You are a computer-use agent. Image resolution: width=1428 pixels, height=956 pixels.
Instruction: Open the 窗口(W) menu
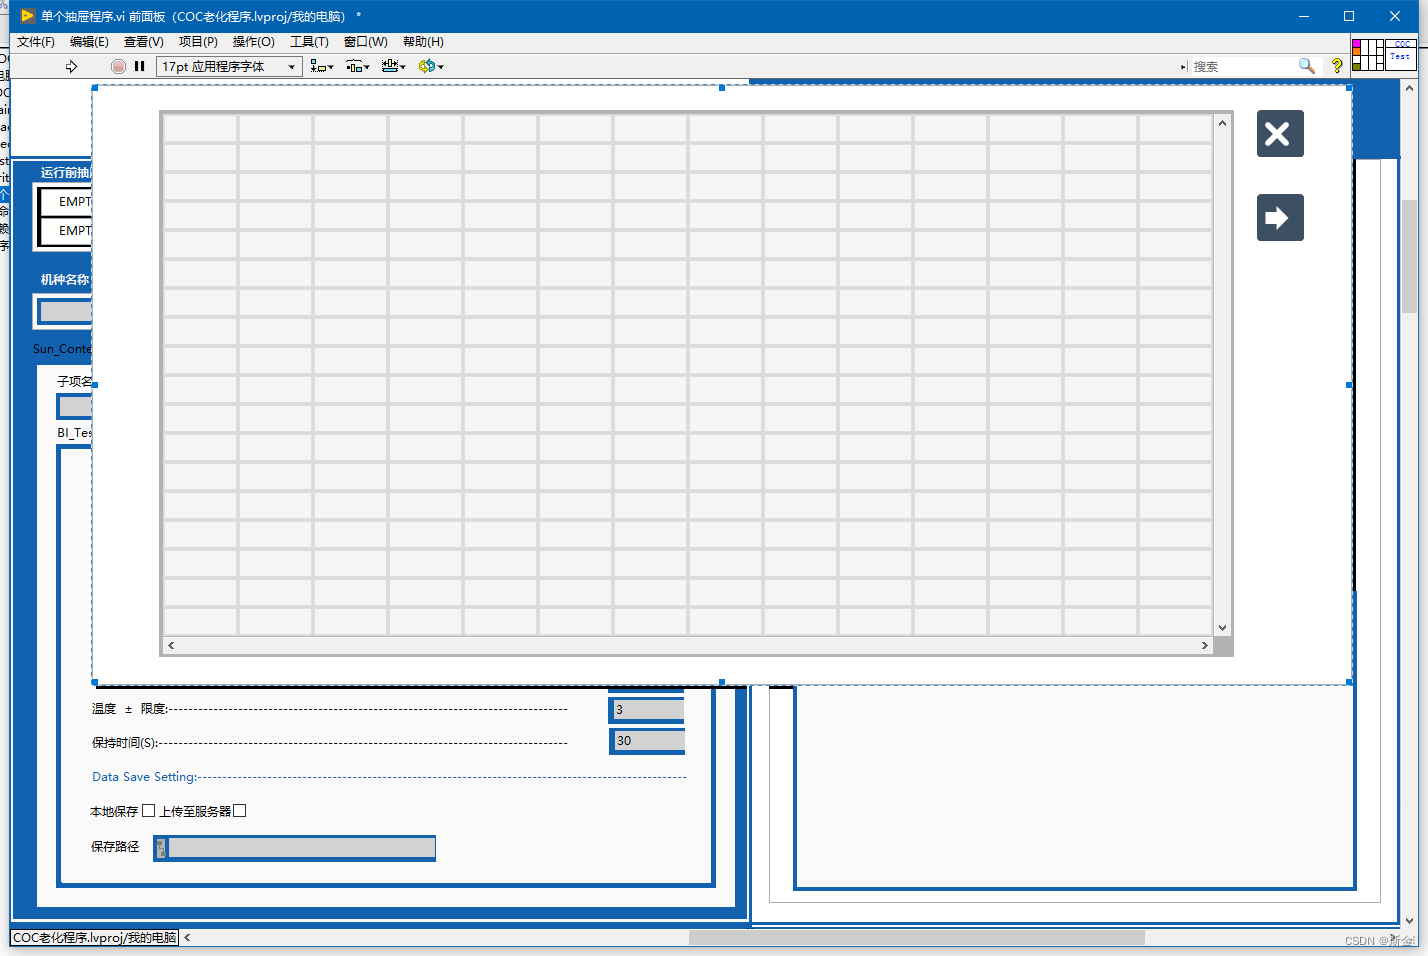click(365, 41)
